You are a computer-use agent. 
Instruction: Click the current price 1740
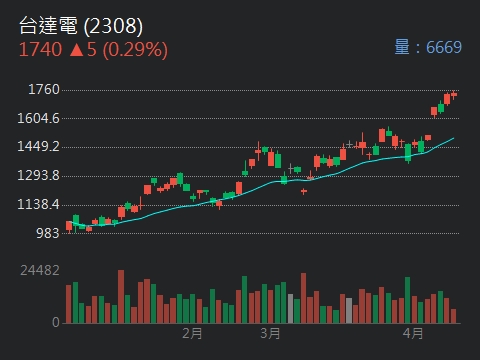point(40,50)
